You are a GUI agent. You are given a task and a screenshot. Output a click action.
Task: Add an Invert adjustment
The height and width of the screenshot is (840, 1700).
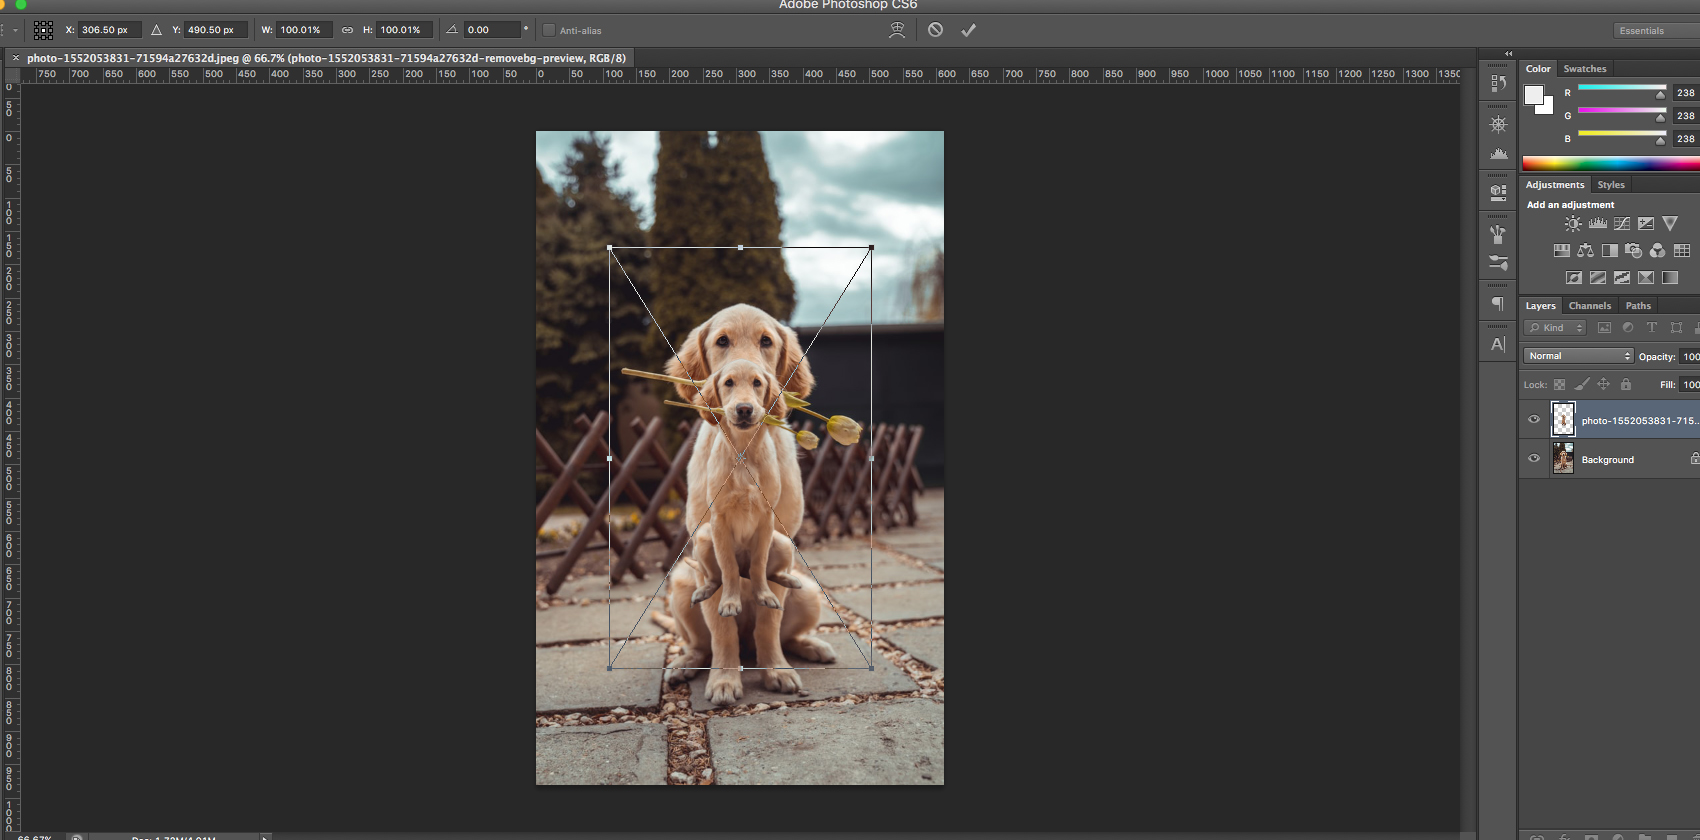1573,278
